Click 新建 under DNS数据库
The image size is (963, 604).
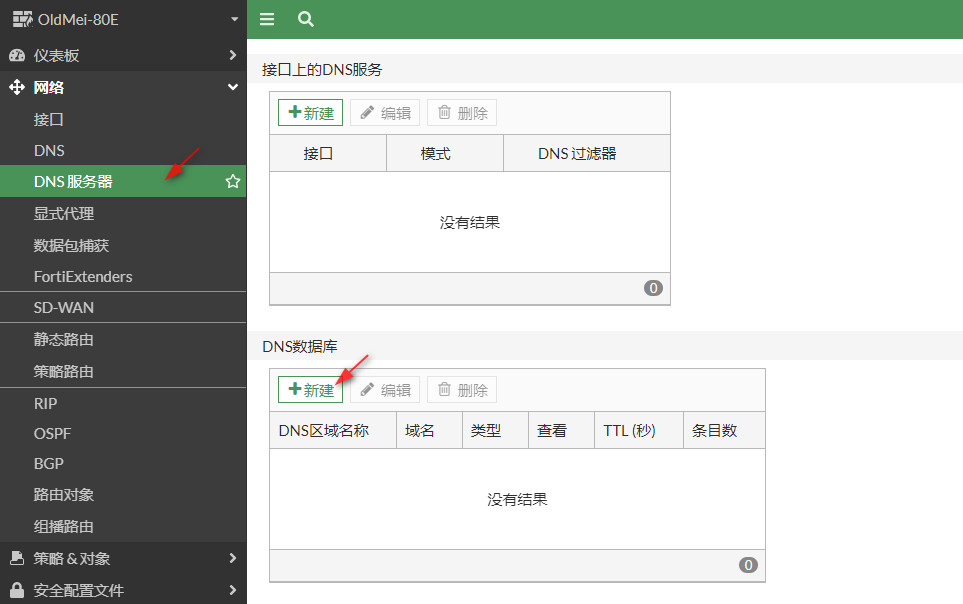click(x=310, y=390)
